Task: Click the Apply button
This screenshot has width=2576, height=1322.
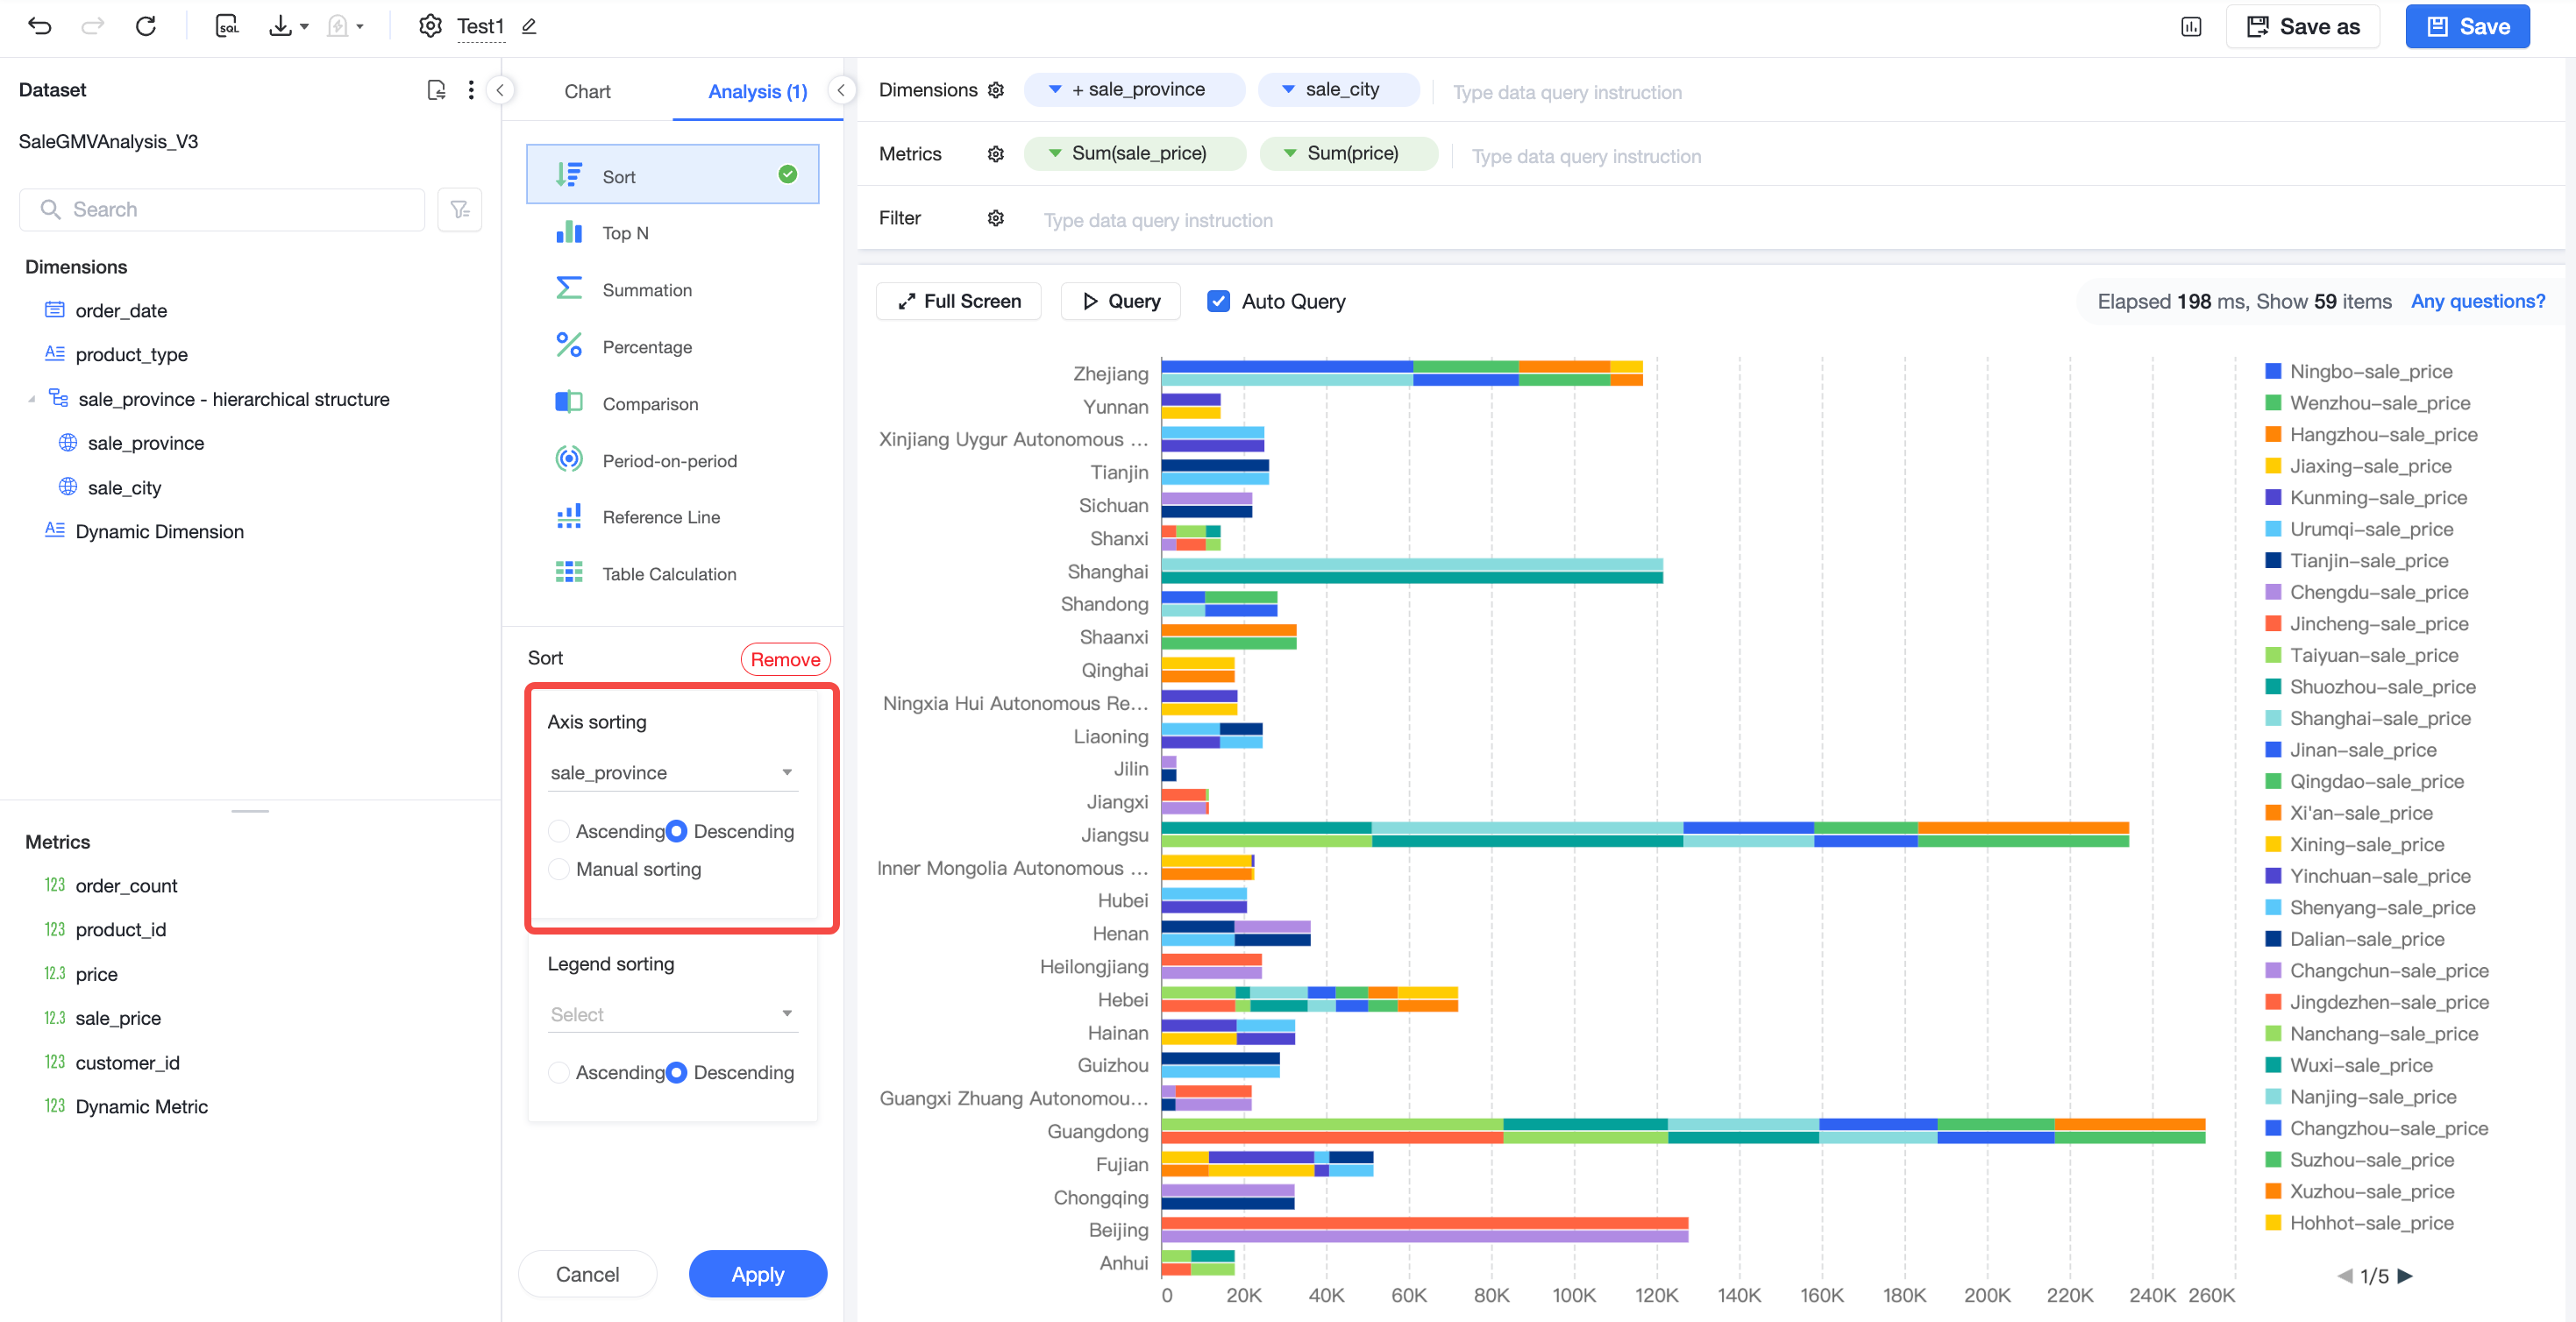Action: (757, 1274)
